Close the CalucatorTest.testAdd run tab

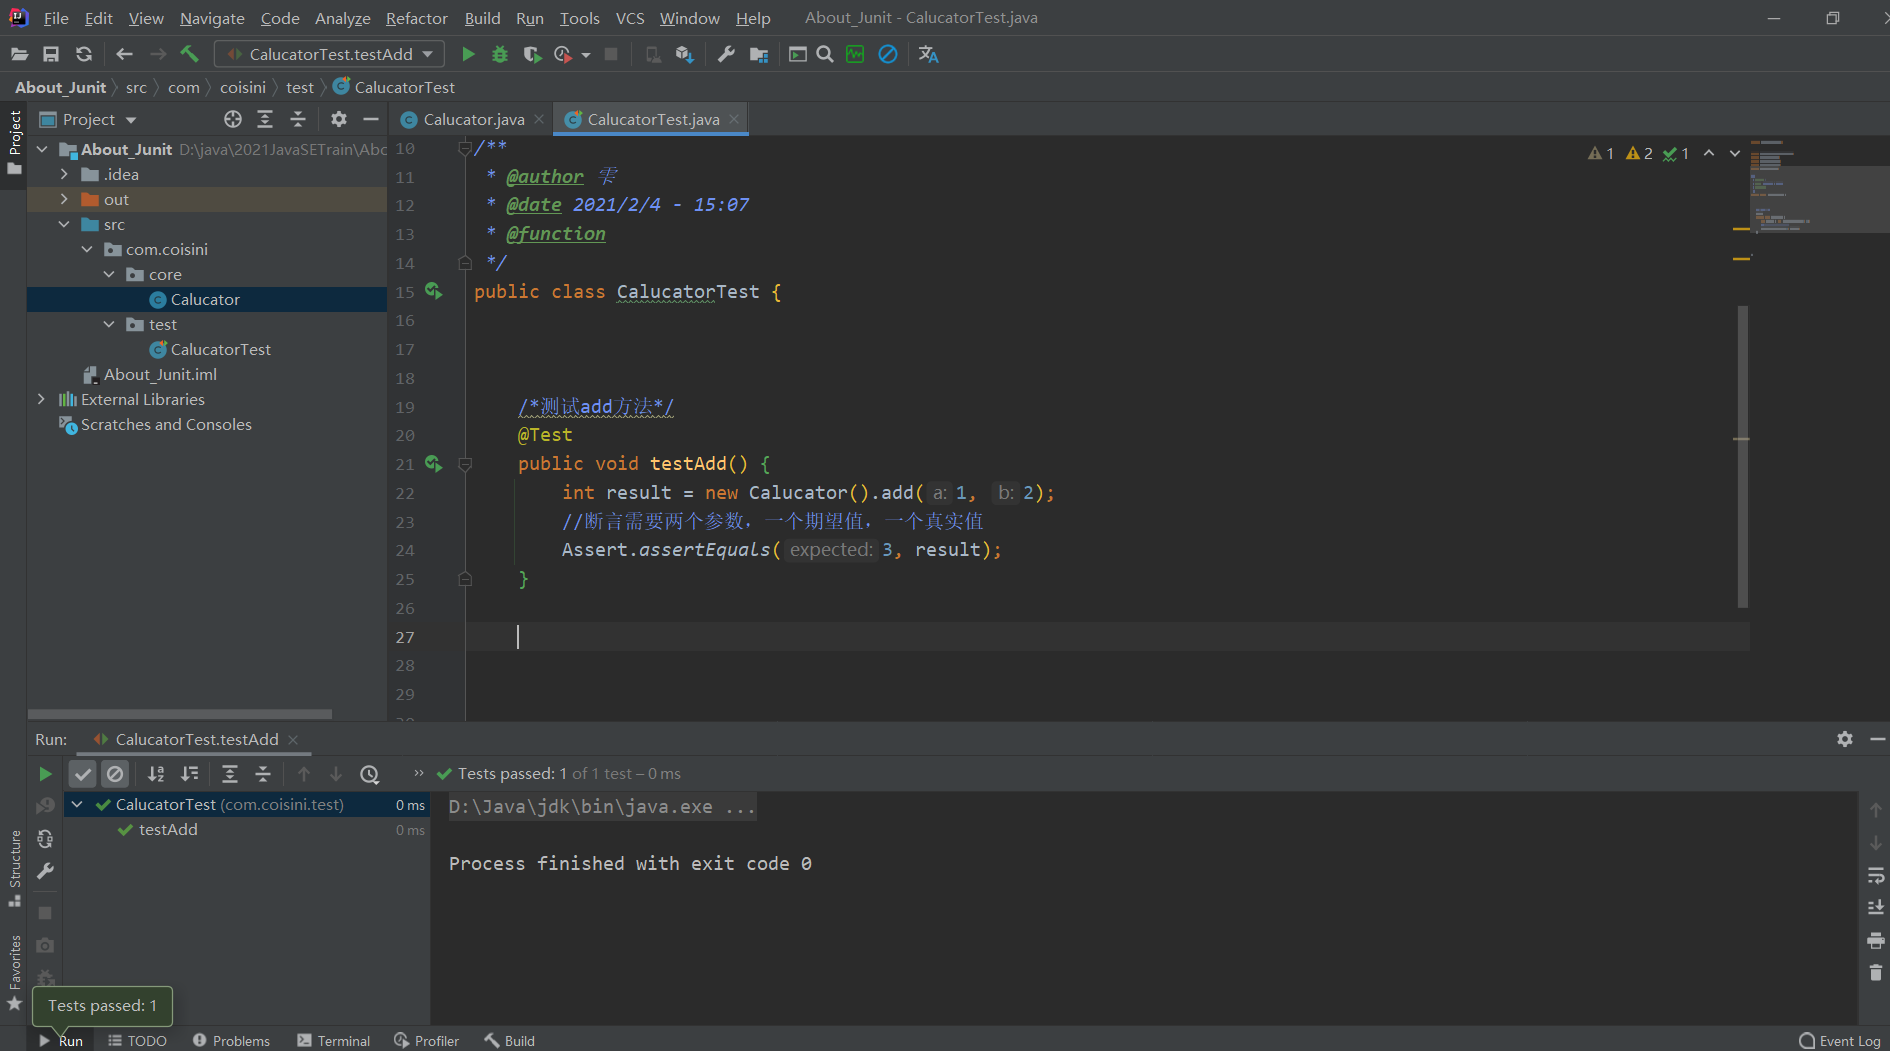coord(293,739)
